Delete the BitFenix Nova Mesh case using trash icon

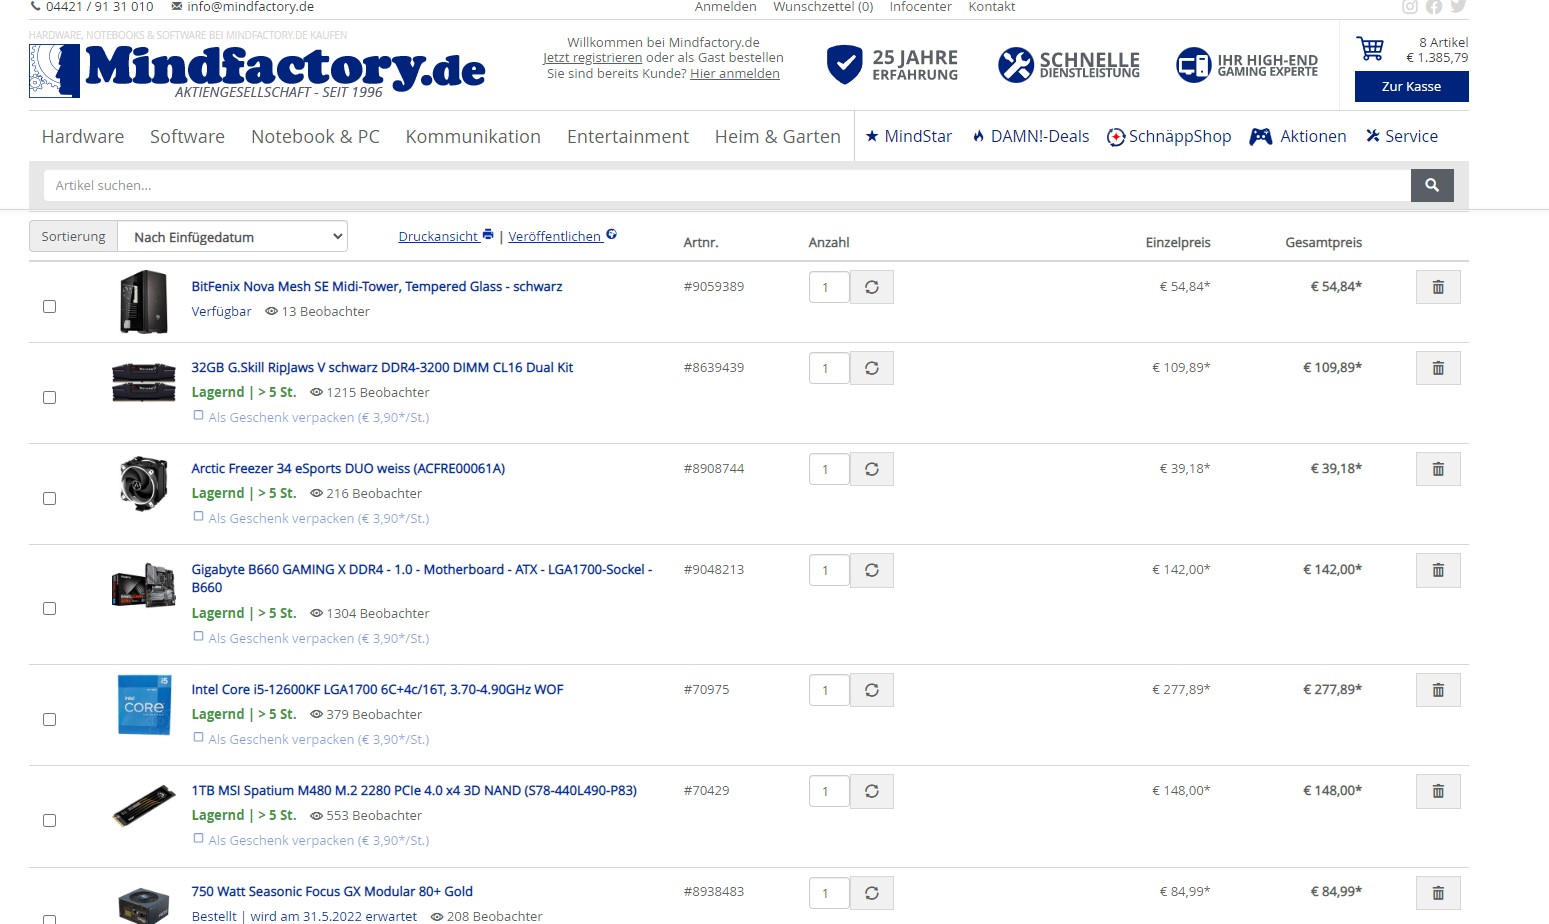pos(1438,287)
